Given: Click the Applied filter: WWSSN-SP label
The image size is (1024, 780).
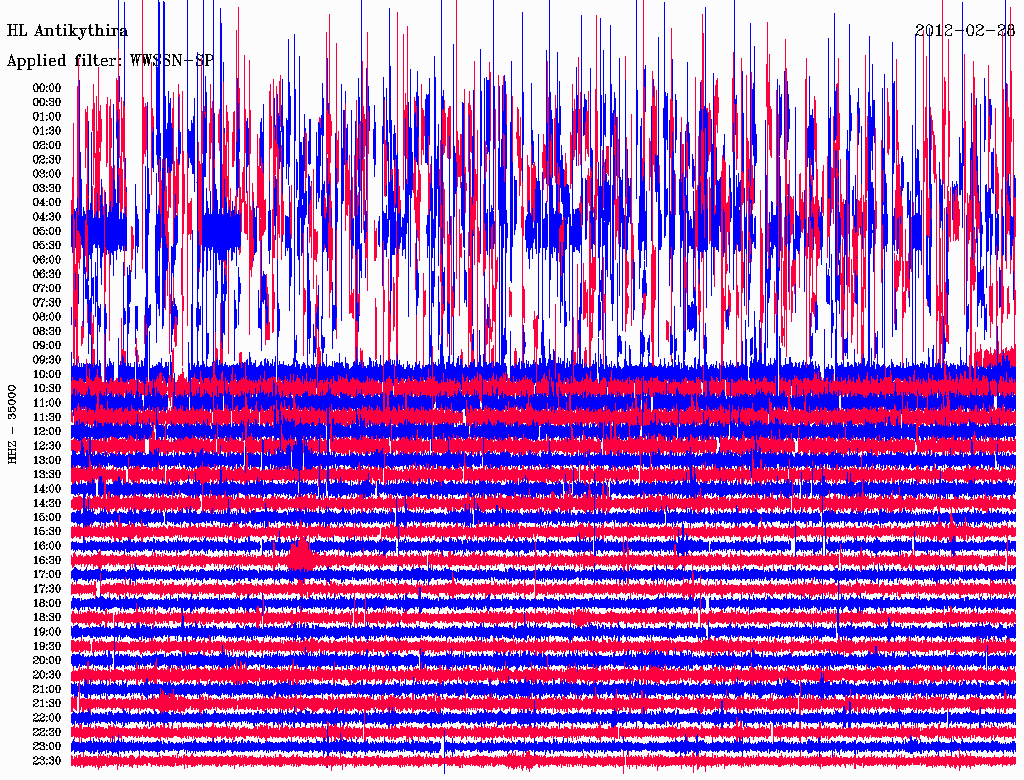Looking at the screenshot, I should click(110, 61).
